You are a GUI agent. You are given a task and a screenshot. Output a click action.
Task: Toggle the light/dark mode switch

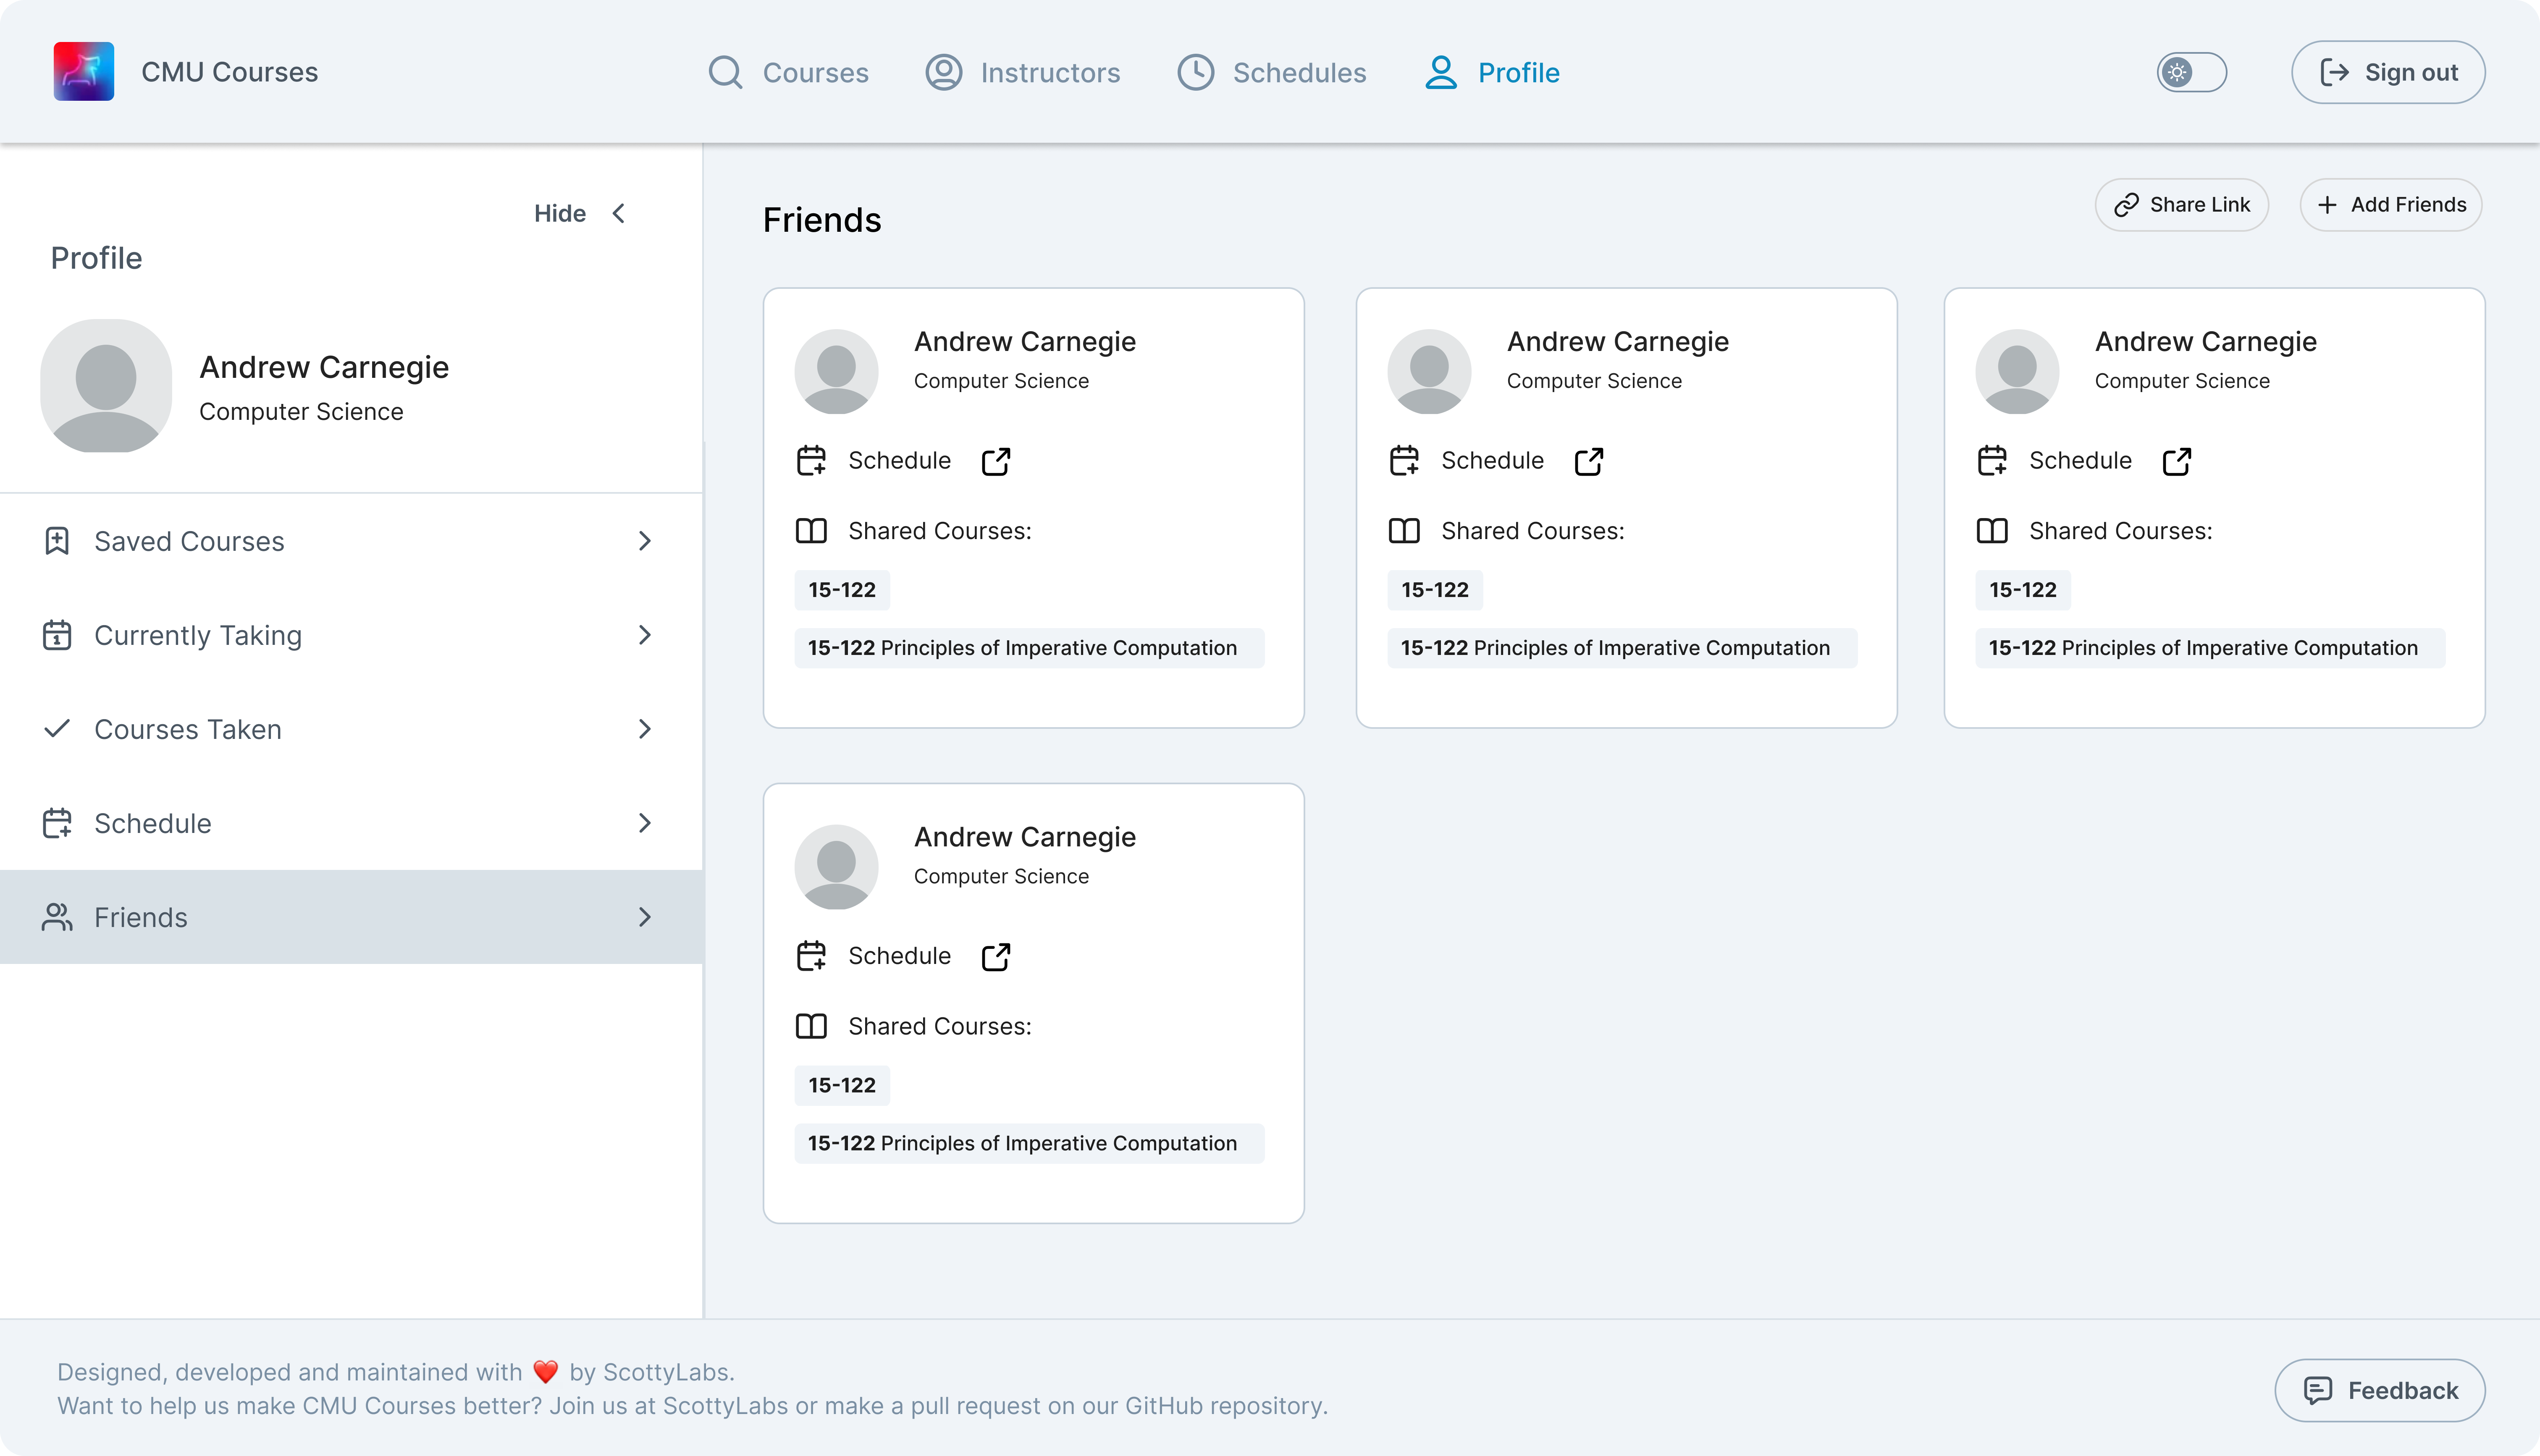coord(2191,72)
